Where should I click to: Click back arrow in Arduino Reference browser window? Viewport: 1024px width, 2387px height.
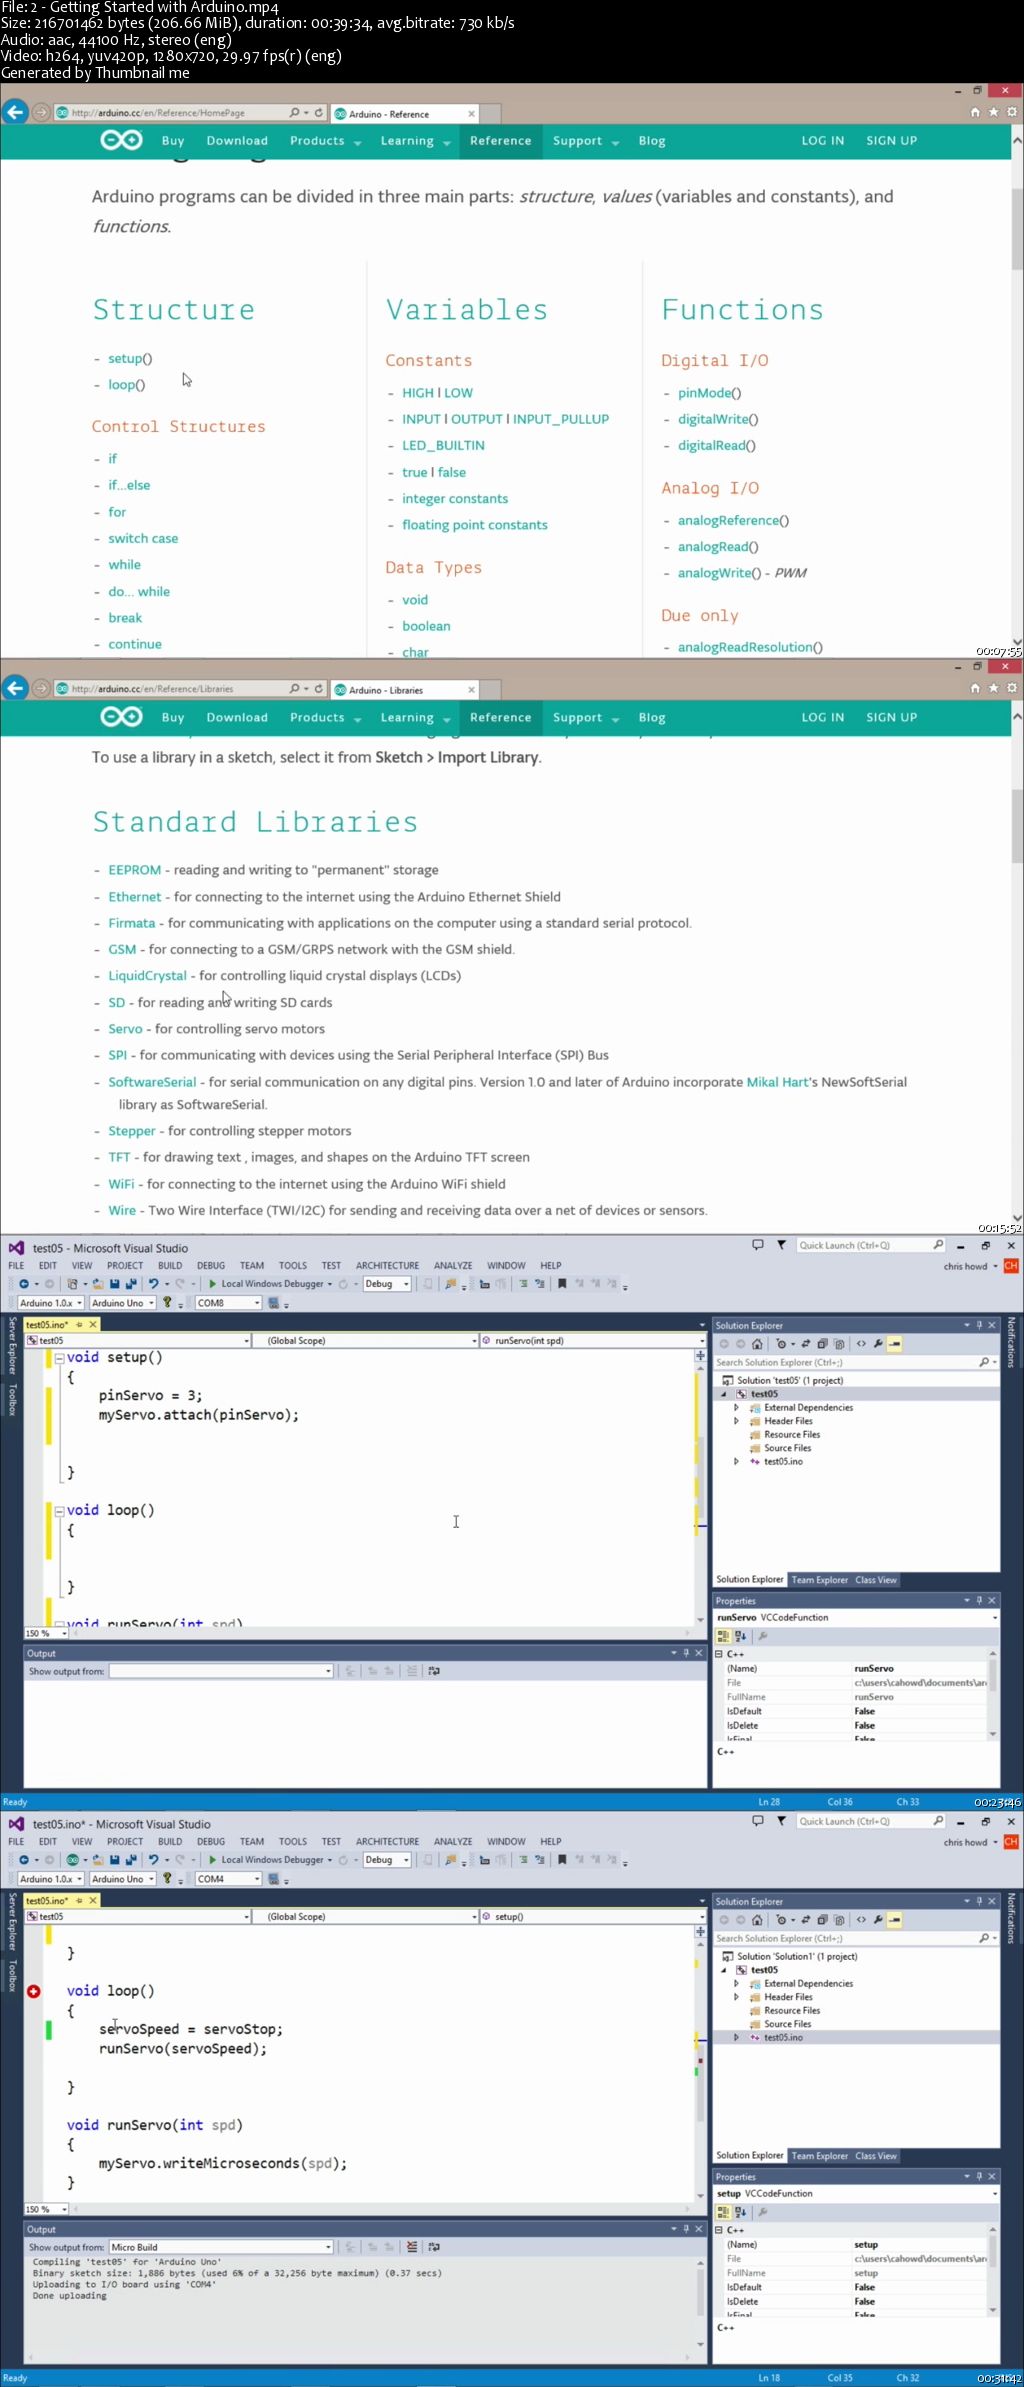coord(14,112)
